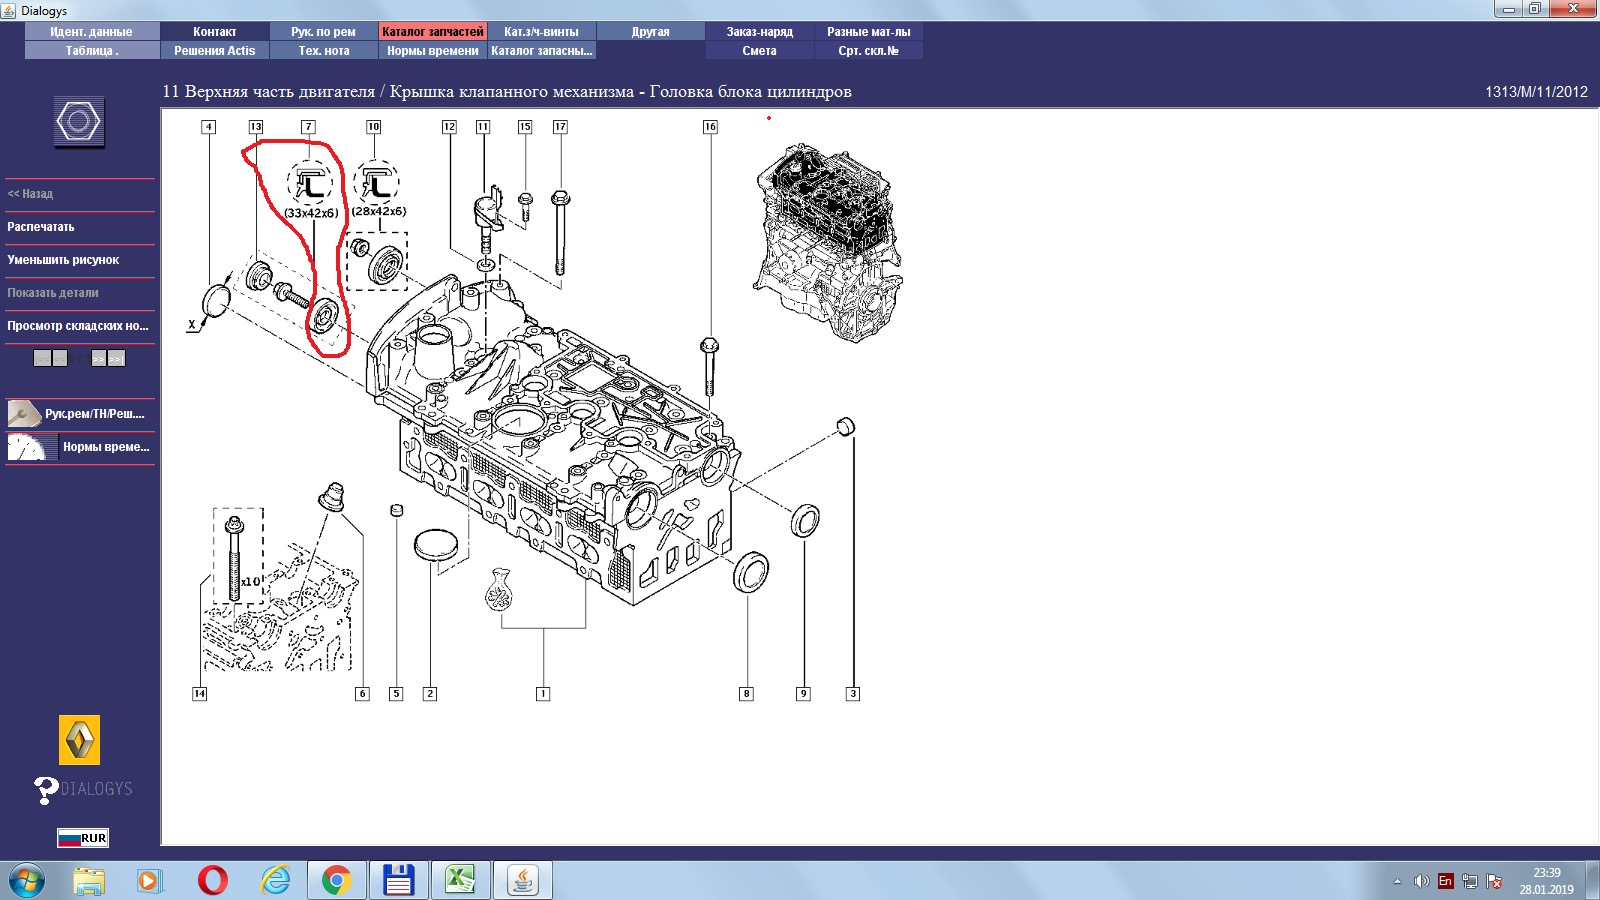Open the Смета tab
Screen dimensions: 1600x900
pos(760,51)
